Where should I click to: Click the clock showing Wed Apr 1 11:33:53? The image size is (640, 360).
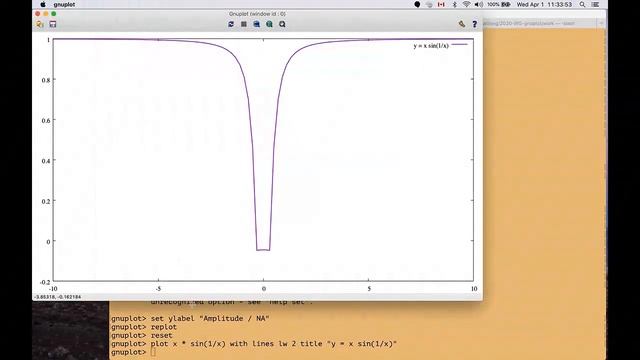click(544, 4)
